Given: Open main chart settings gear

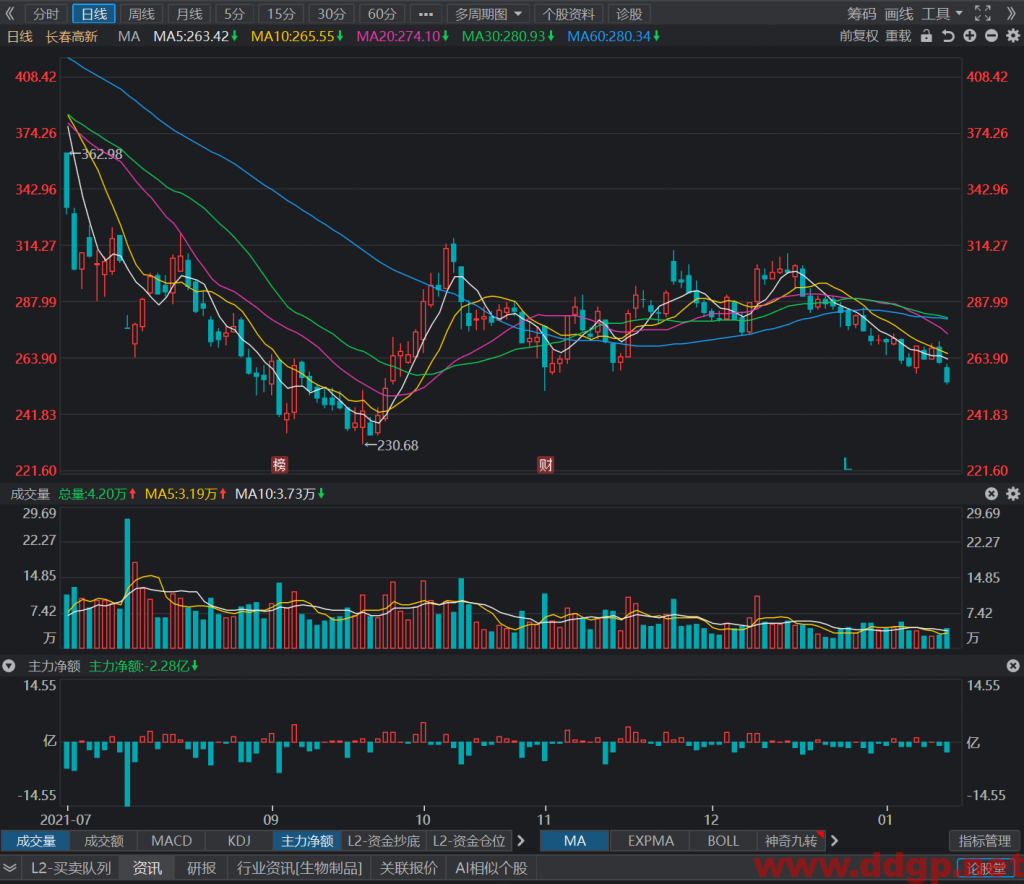Looking at the screenshot, I should (1013, 36).
